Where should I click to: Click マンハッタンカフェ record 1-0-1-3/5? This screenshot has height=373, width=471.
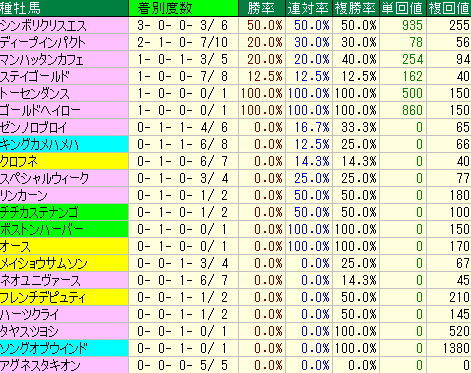182,59
